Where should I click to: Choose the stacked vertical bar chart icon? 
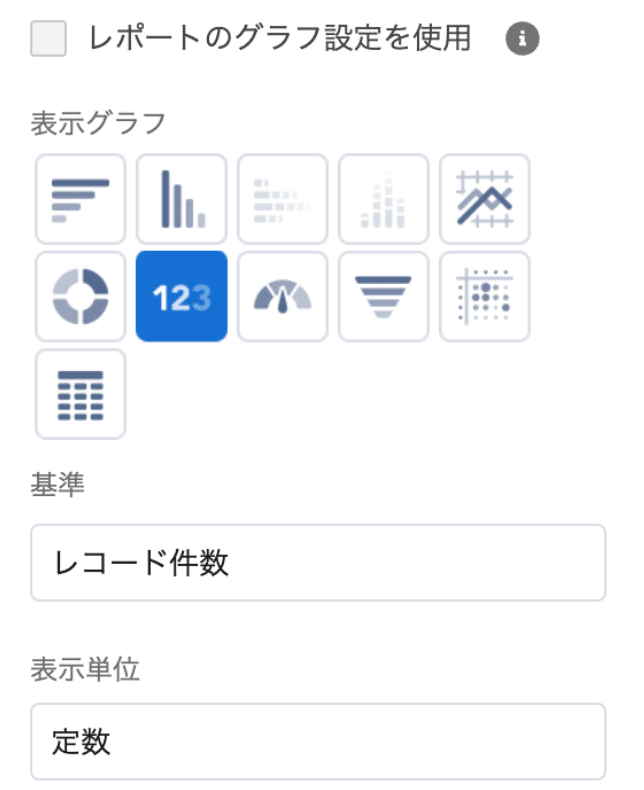383,199
